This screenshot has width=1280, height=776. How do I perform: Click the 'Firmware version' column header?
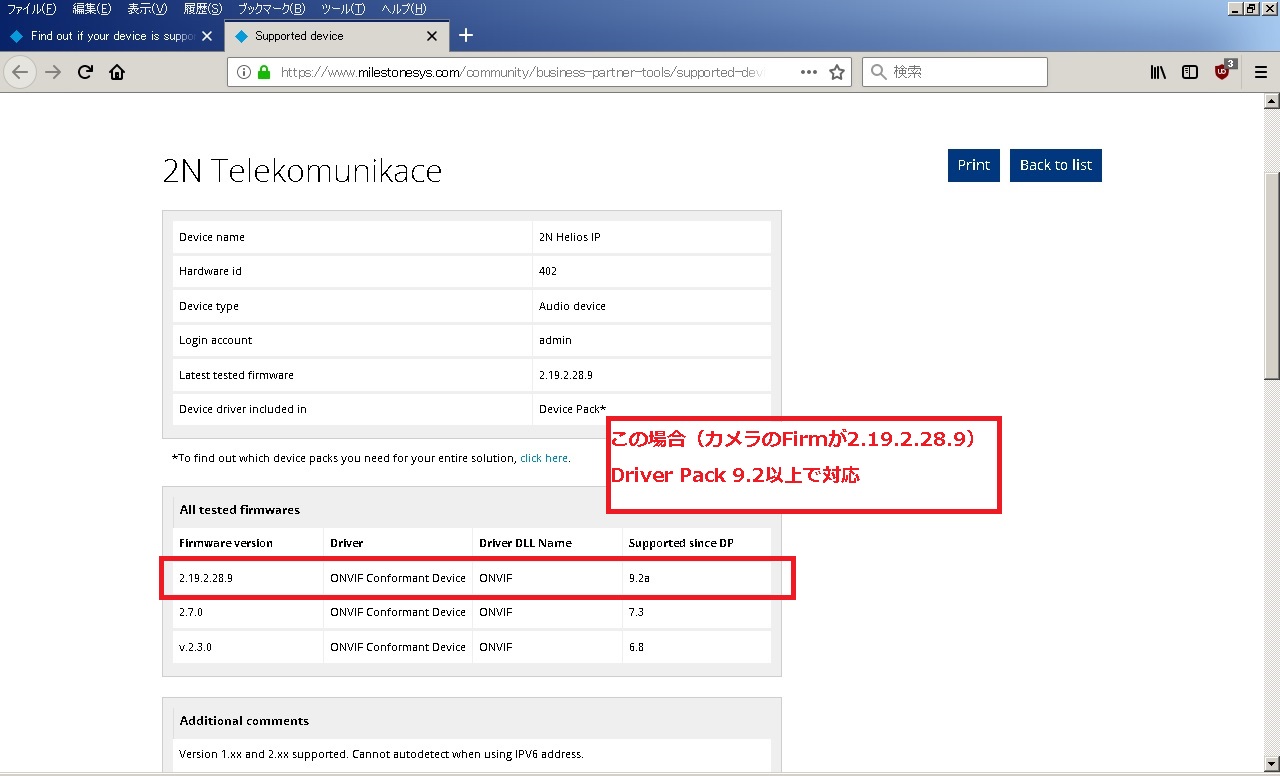pyautogui.click(x=226, y=543)
